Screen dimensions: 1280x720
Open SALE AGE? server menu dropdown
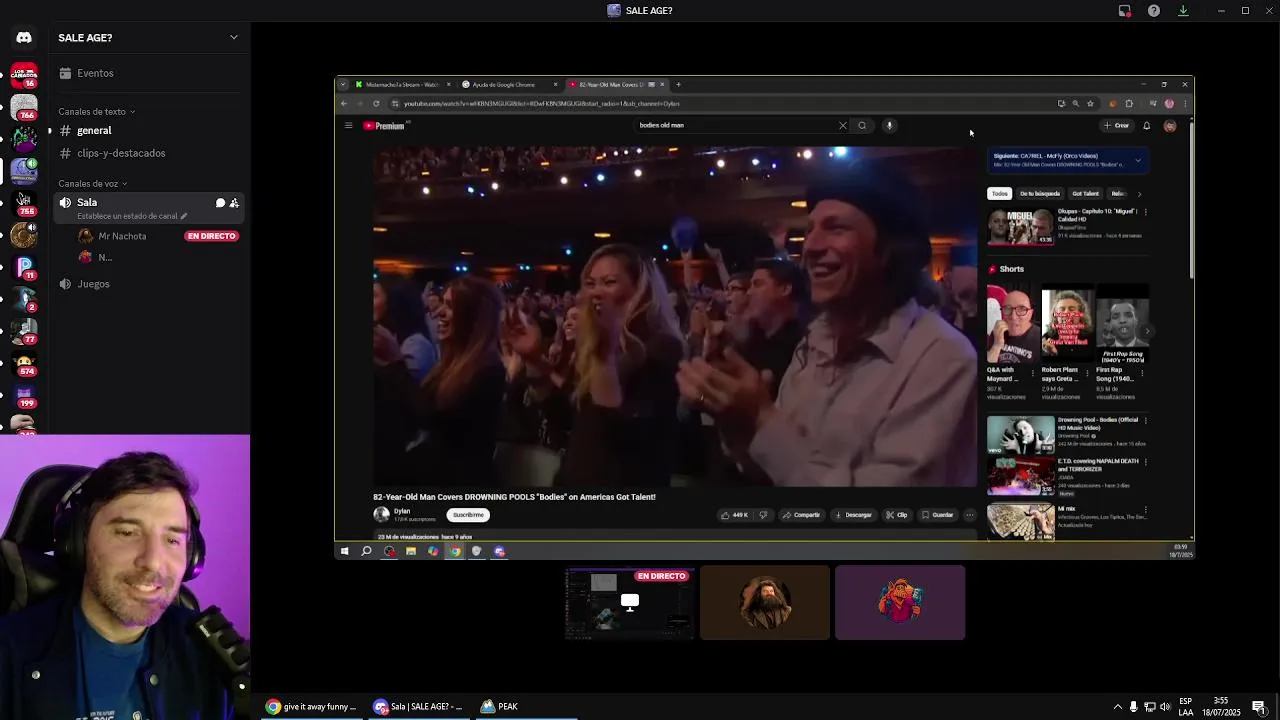pyautogui.click(x=234, y=38)
